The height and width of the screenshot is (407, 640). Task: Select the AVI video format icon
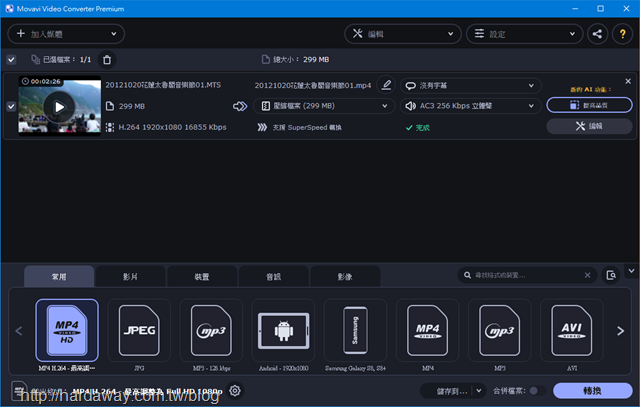(572, 330)
